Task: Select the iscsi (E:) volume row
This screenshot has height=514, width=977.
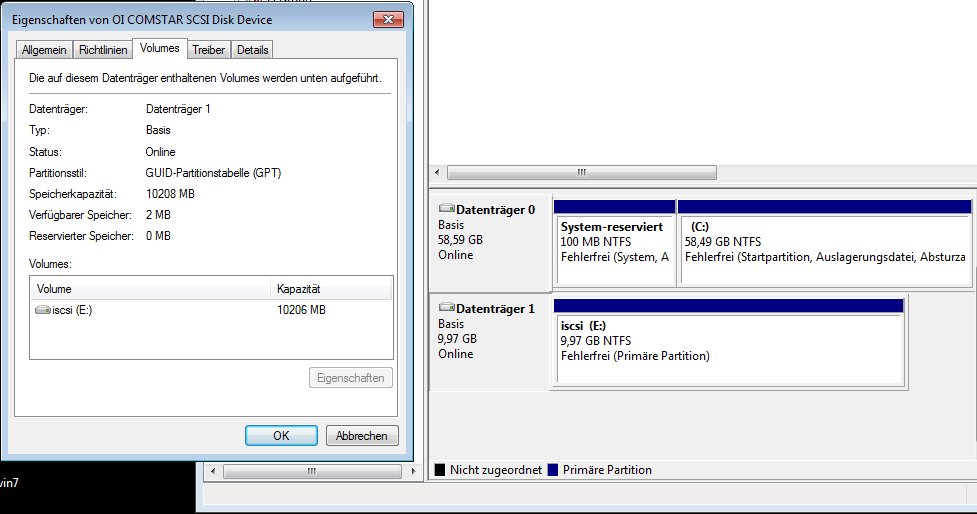Action: click(211, 310)
